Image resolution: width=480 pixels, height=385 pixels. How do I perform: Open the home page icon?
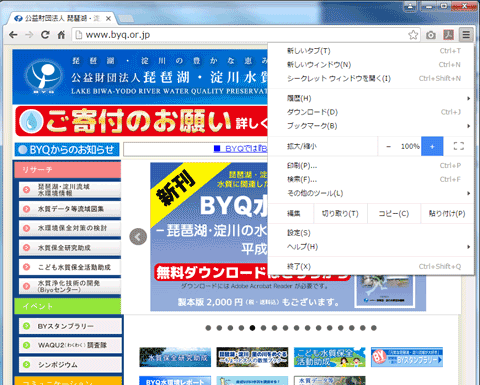pyautogui.click(x=61, y=35)
